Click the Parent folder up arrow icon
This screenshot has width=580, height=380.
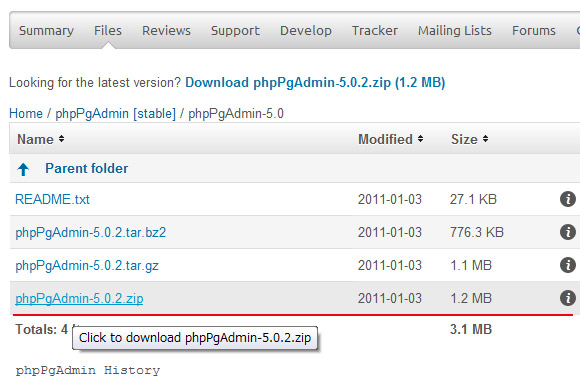point(23,169)
